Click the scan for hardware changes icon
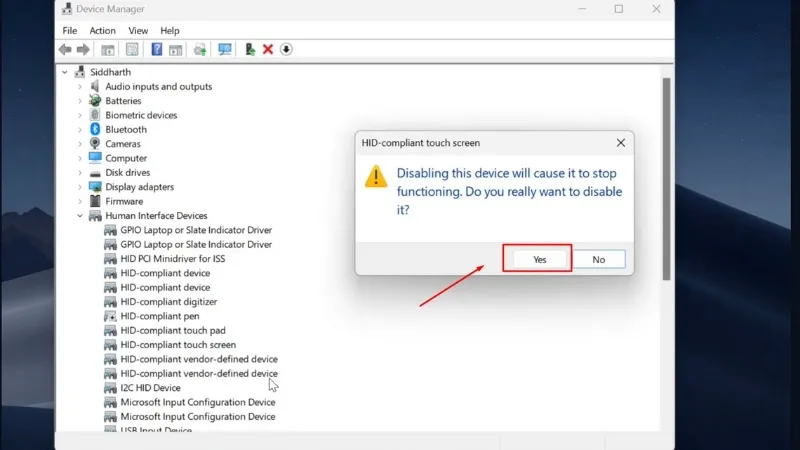 [225, 49]
